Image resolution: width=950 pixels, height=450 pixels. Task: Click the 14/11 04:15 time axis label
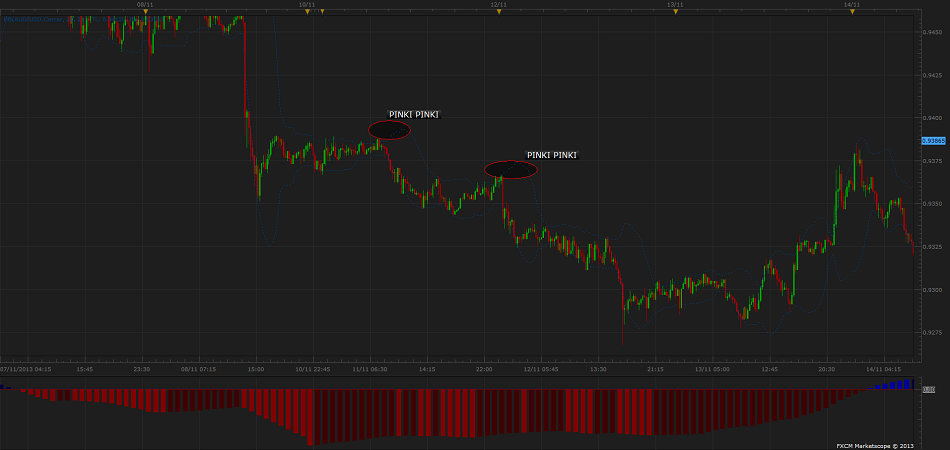click(x=883, y=369)
